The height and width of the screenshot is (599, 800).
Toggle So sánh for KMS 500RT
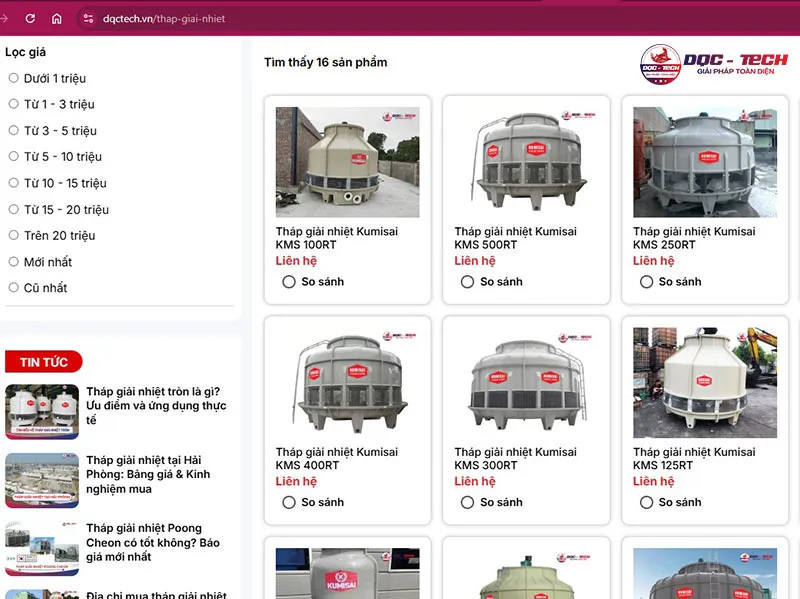467,282
